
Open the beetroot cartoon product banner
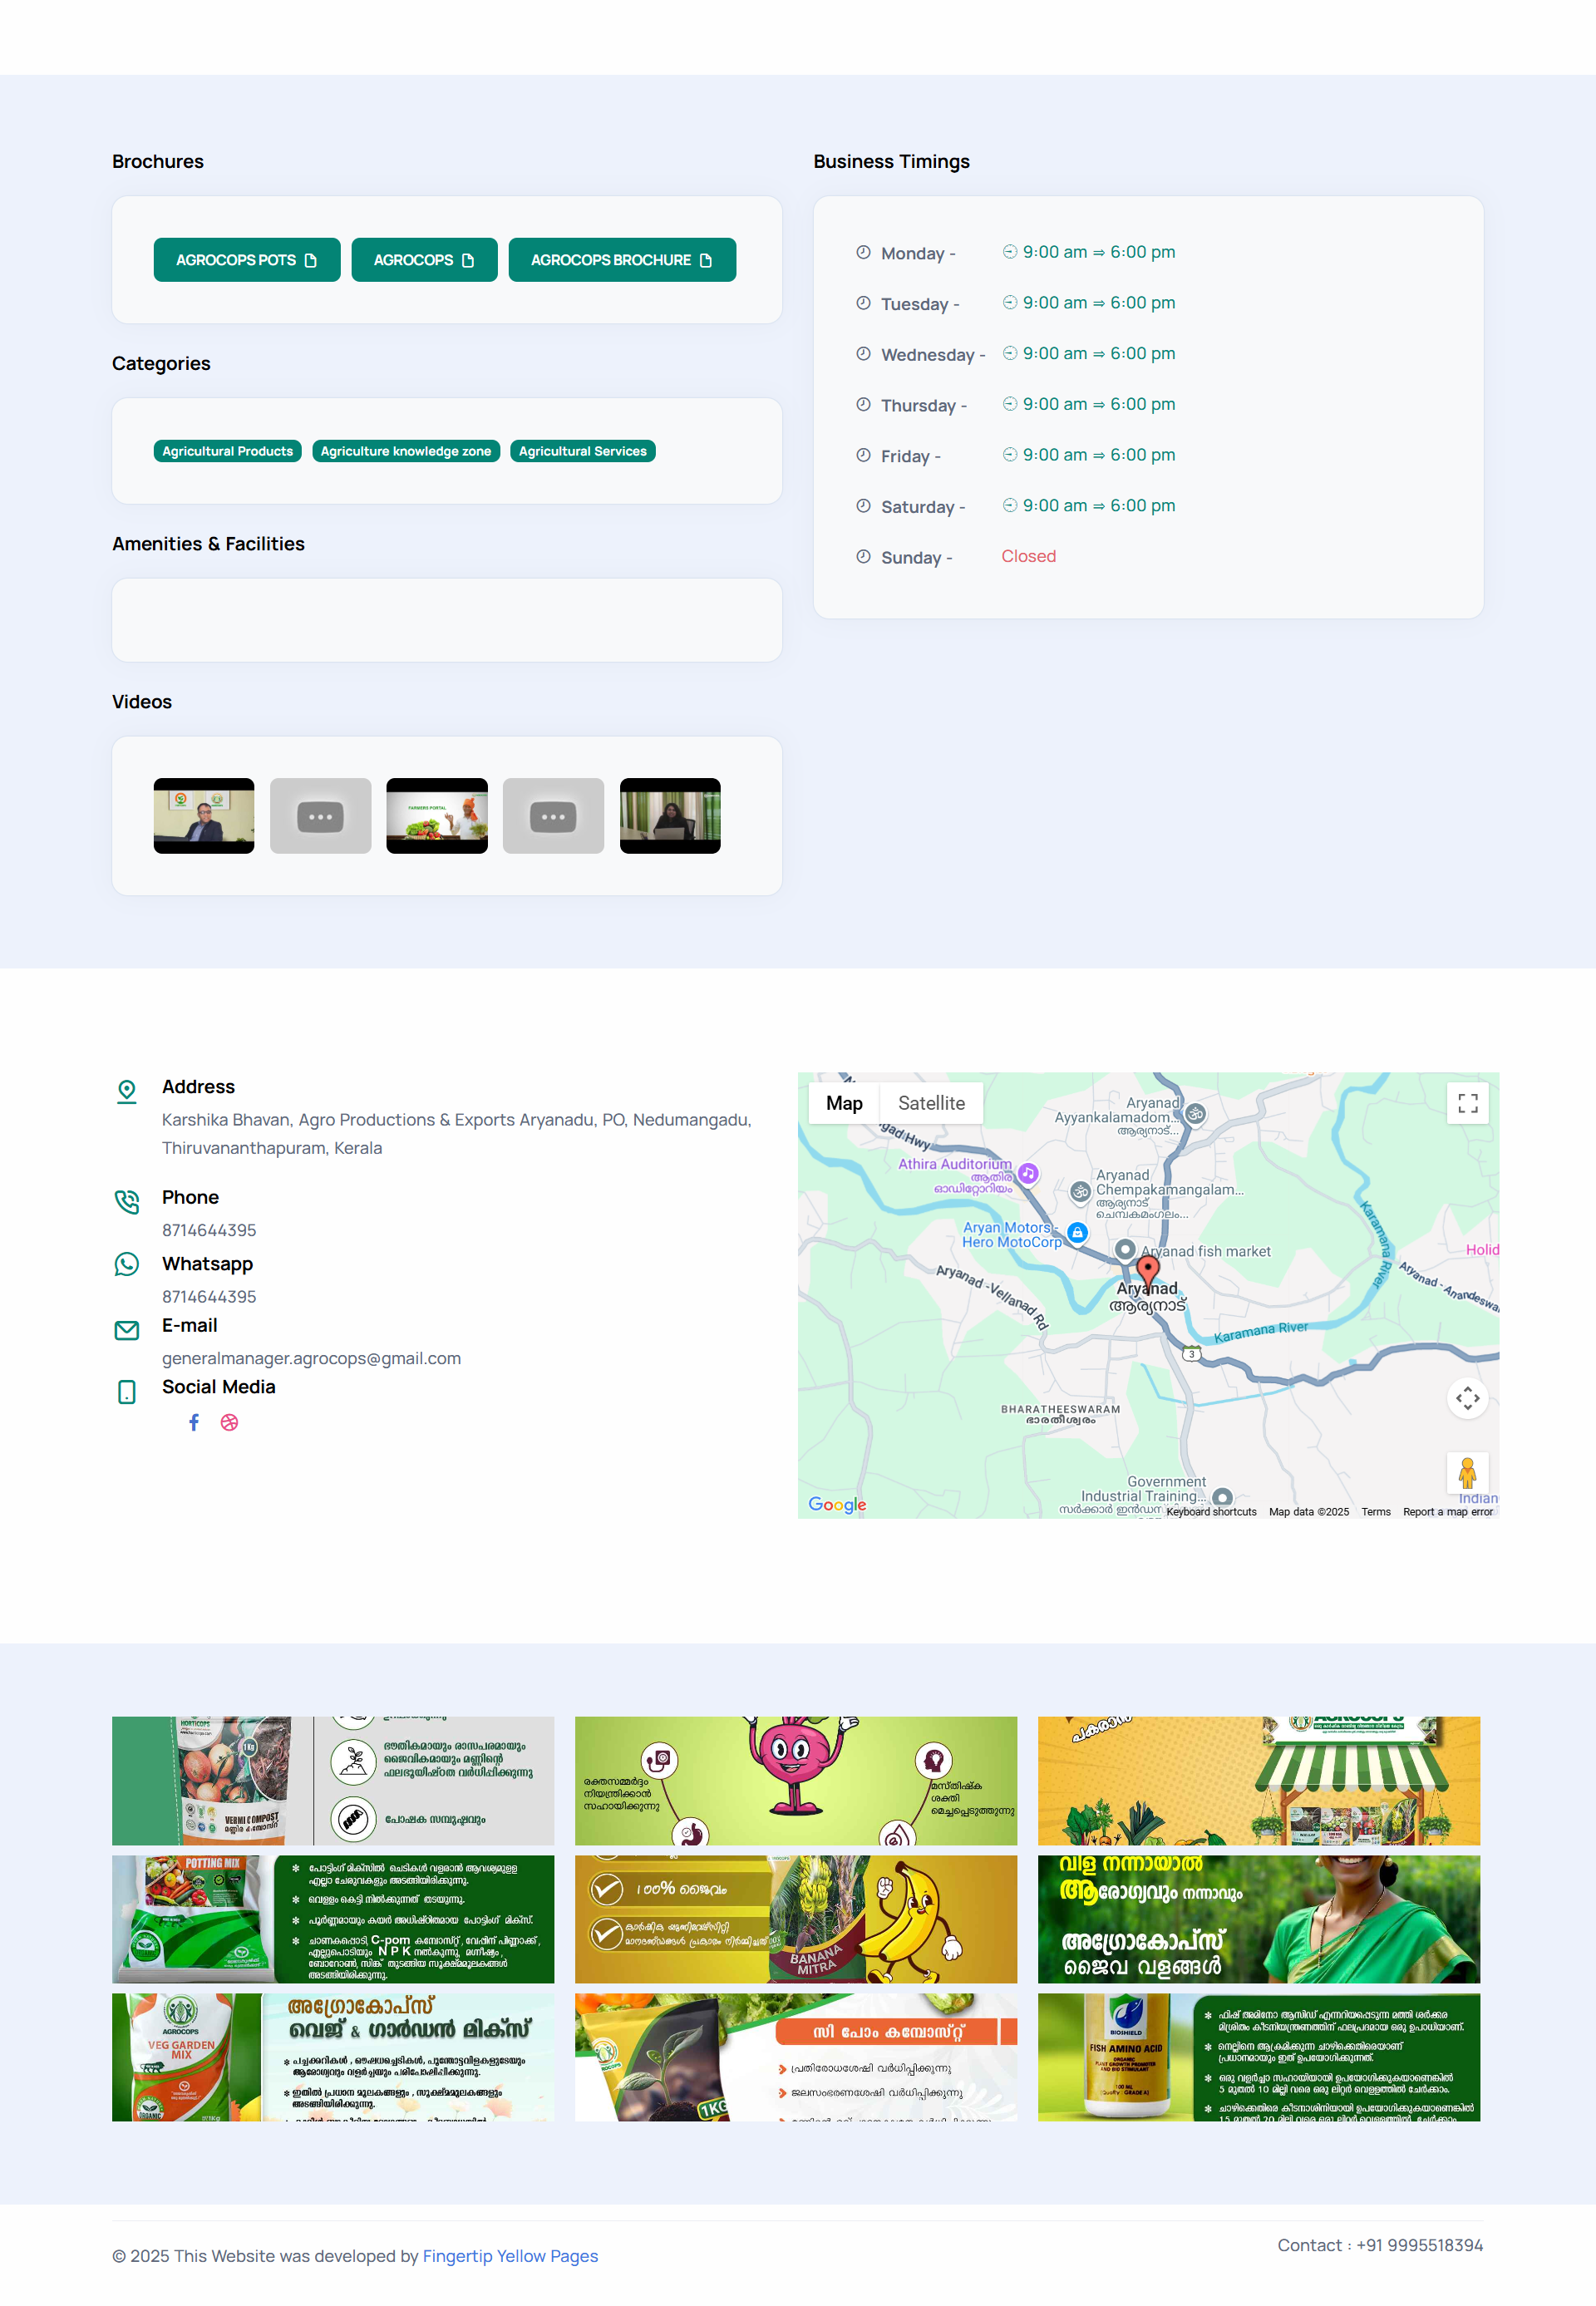796,1781
